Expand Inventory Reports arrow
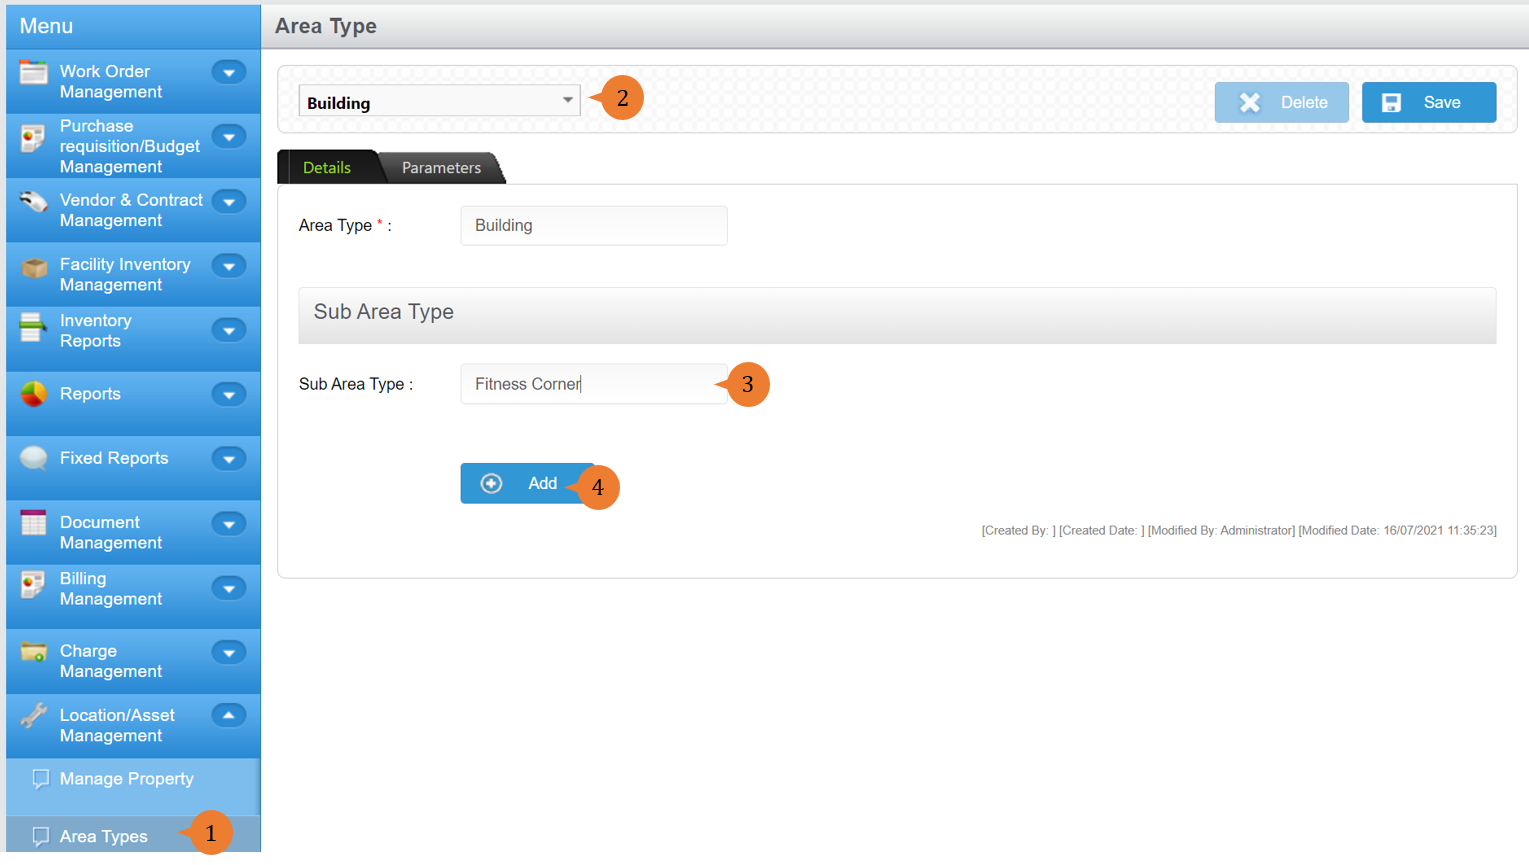 click(229, 330)
